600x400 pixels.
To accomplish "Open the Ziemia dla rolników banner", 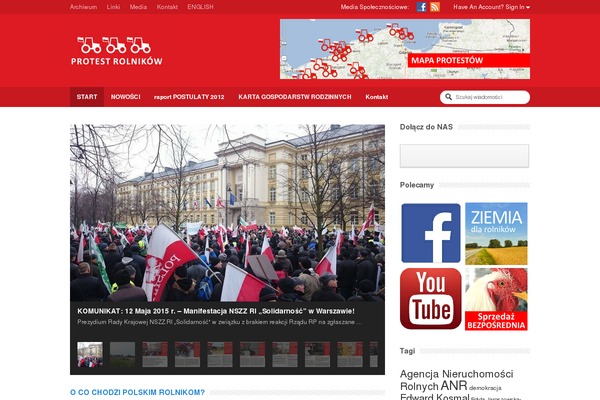I will (496, 233).
